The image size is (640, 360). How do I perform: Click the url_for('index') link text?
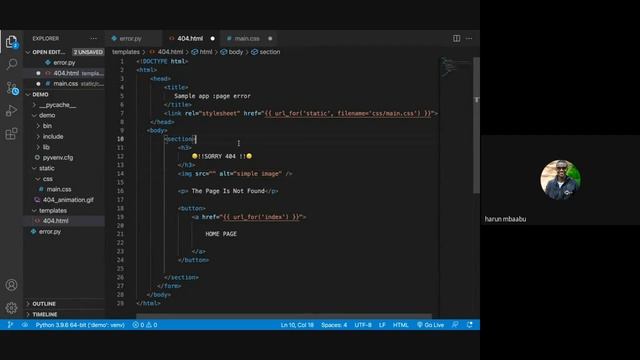pyautogui.click(x=262, y=217)
